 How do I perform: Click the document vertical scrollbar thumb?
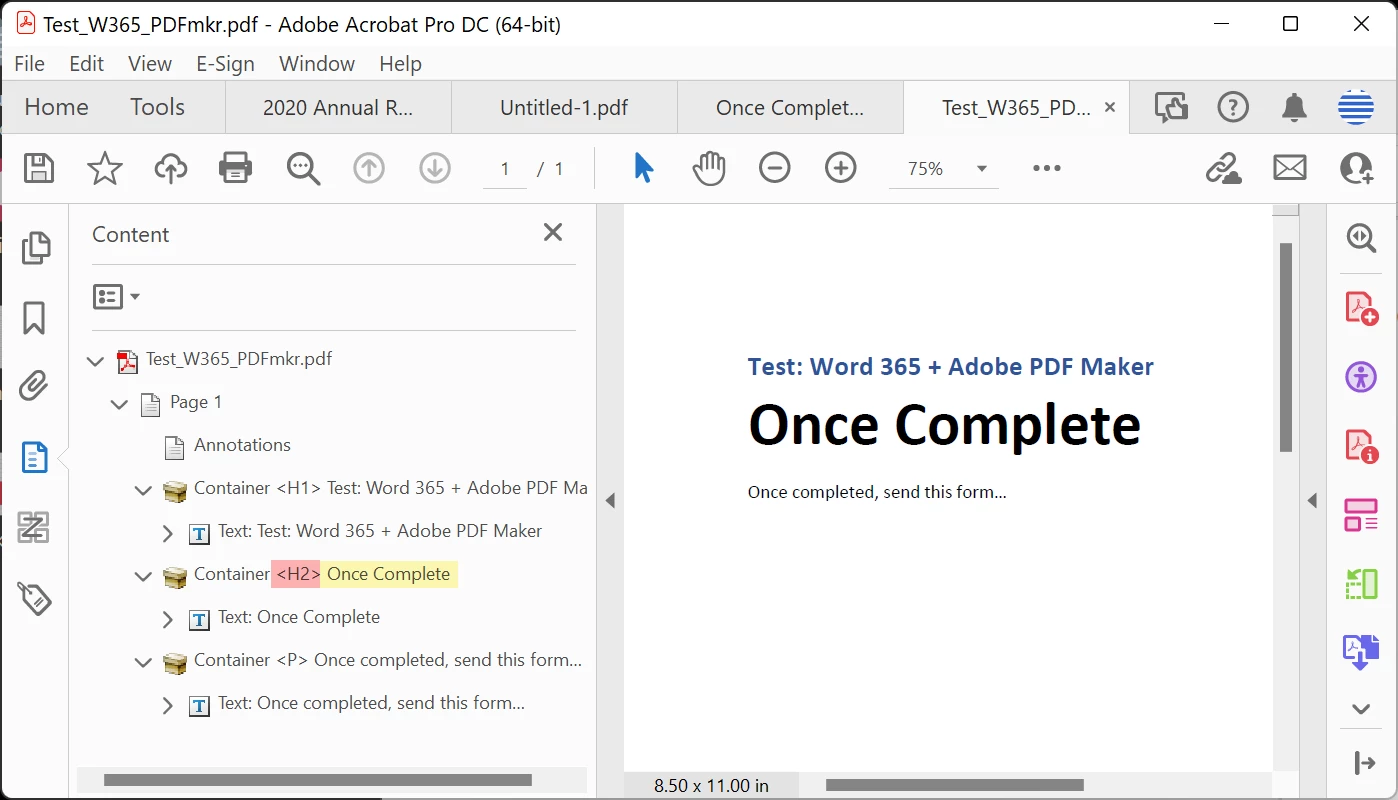(1286, 348)
